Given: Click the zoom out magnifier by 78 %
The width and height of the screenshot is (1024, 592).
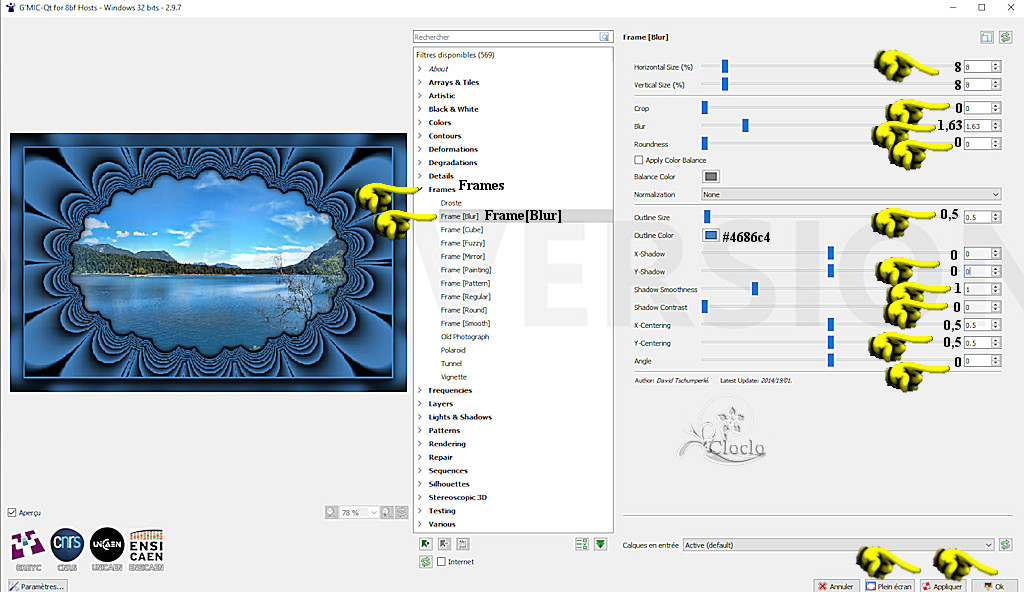Looking at the screenshot, I should coord(331,512).
